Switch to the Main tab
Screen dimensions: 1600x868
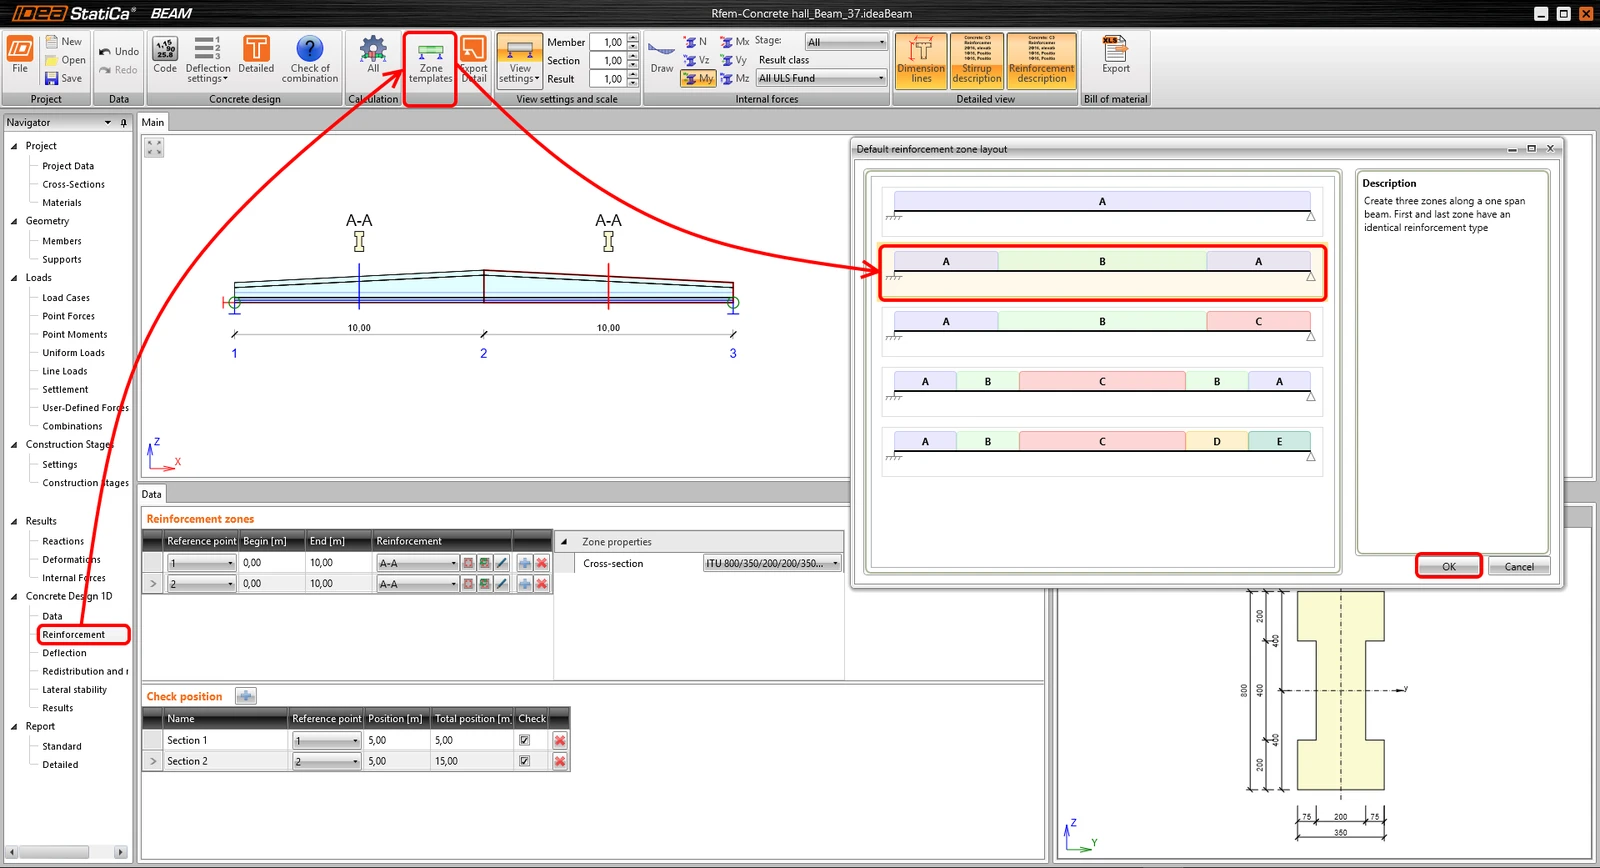(x=153, y=122)
